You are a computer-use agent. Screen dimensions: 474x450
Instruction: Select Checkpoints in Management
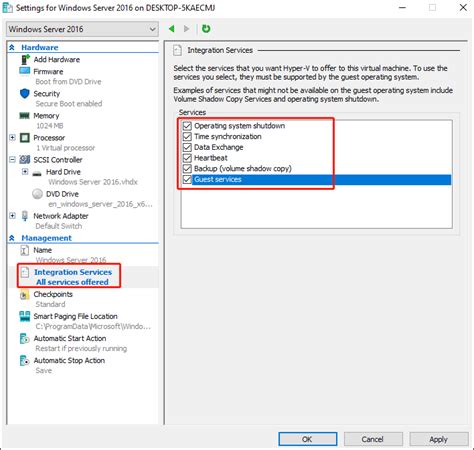pyautogui.click(x=53, y=294)
